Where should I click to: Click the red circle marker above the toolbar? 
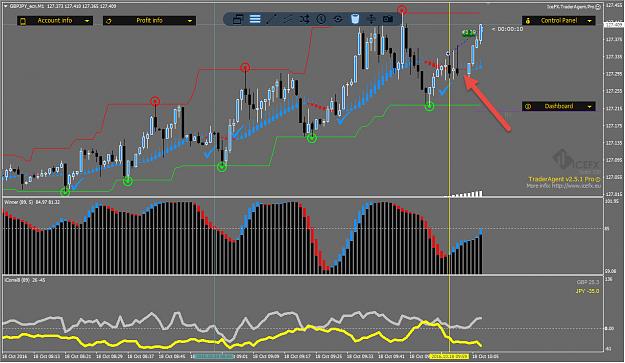[402, 10]
